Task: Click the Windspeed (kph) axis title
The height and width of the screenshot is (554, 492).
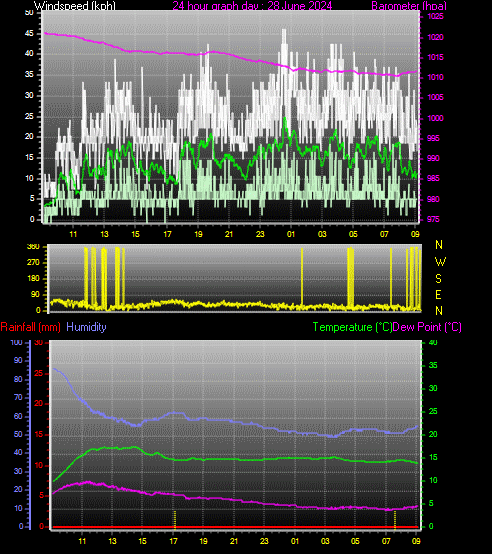Action: click(75, 6)
